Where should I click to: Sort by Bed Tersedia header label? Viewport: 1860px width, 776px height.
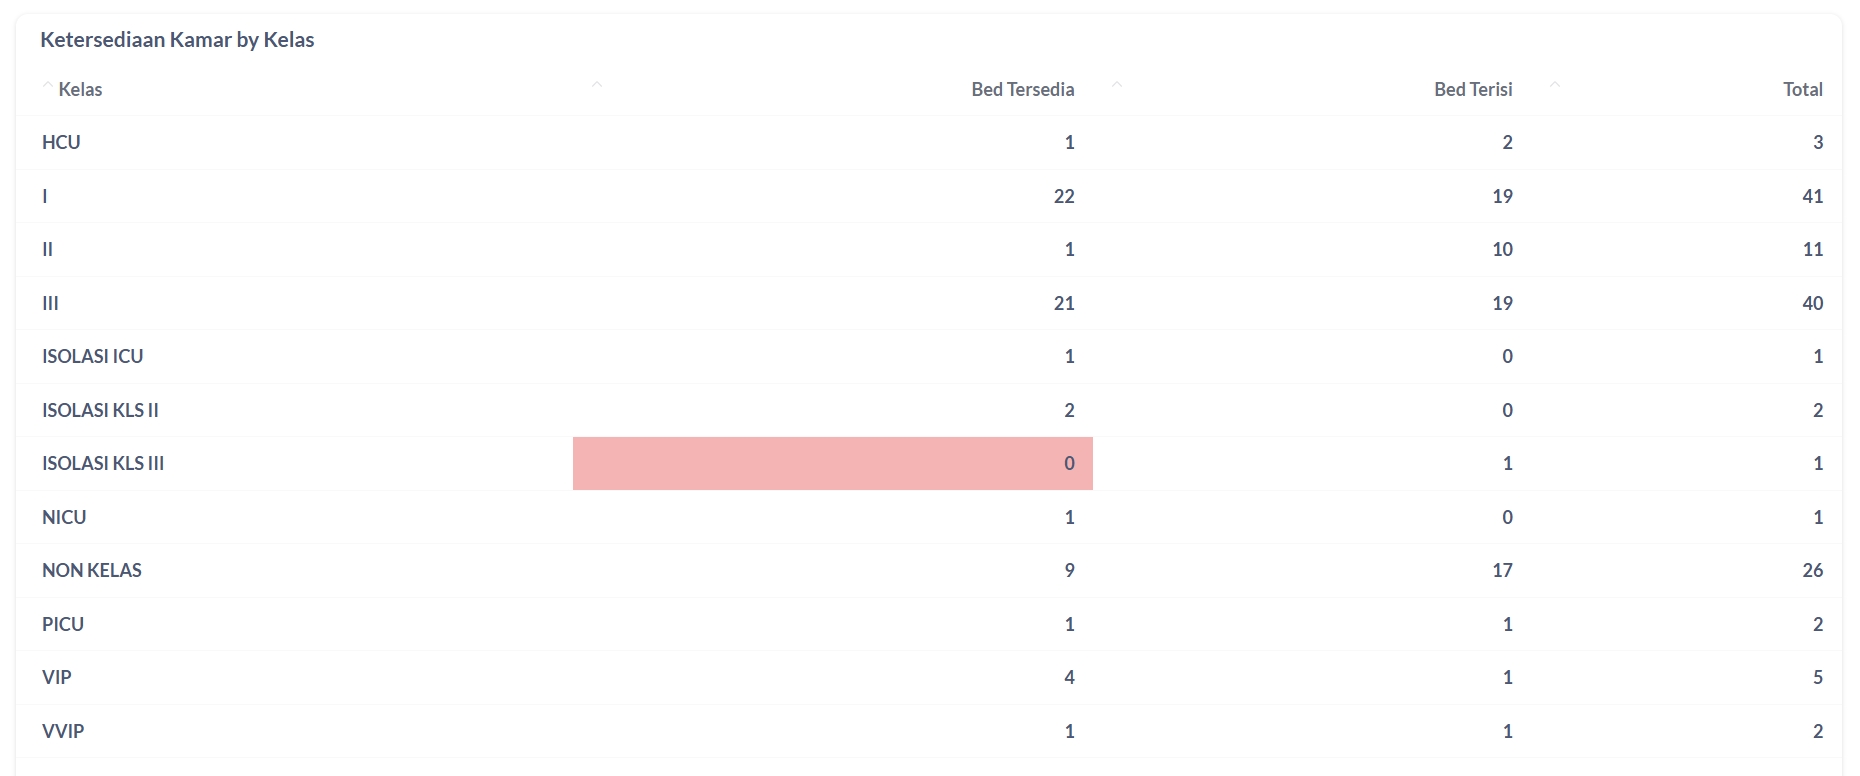(x=1022, y=90)
